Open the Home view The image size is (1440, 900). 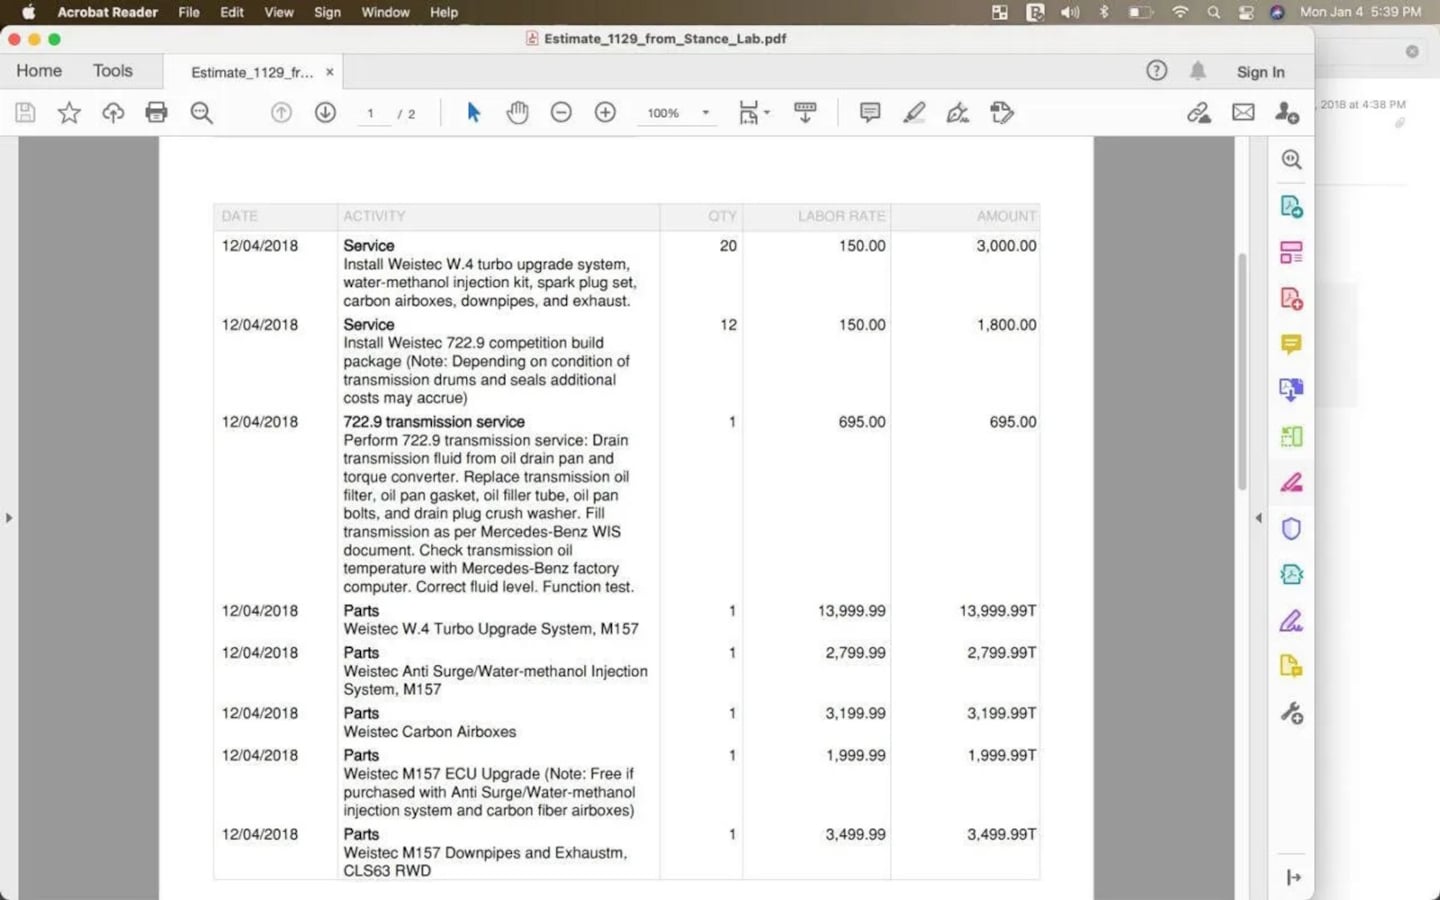pos(39,71)
